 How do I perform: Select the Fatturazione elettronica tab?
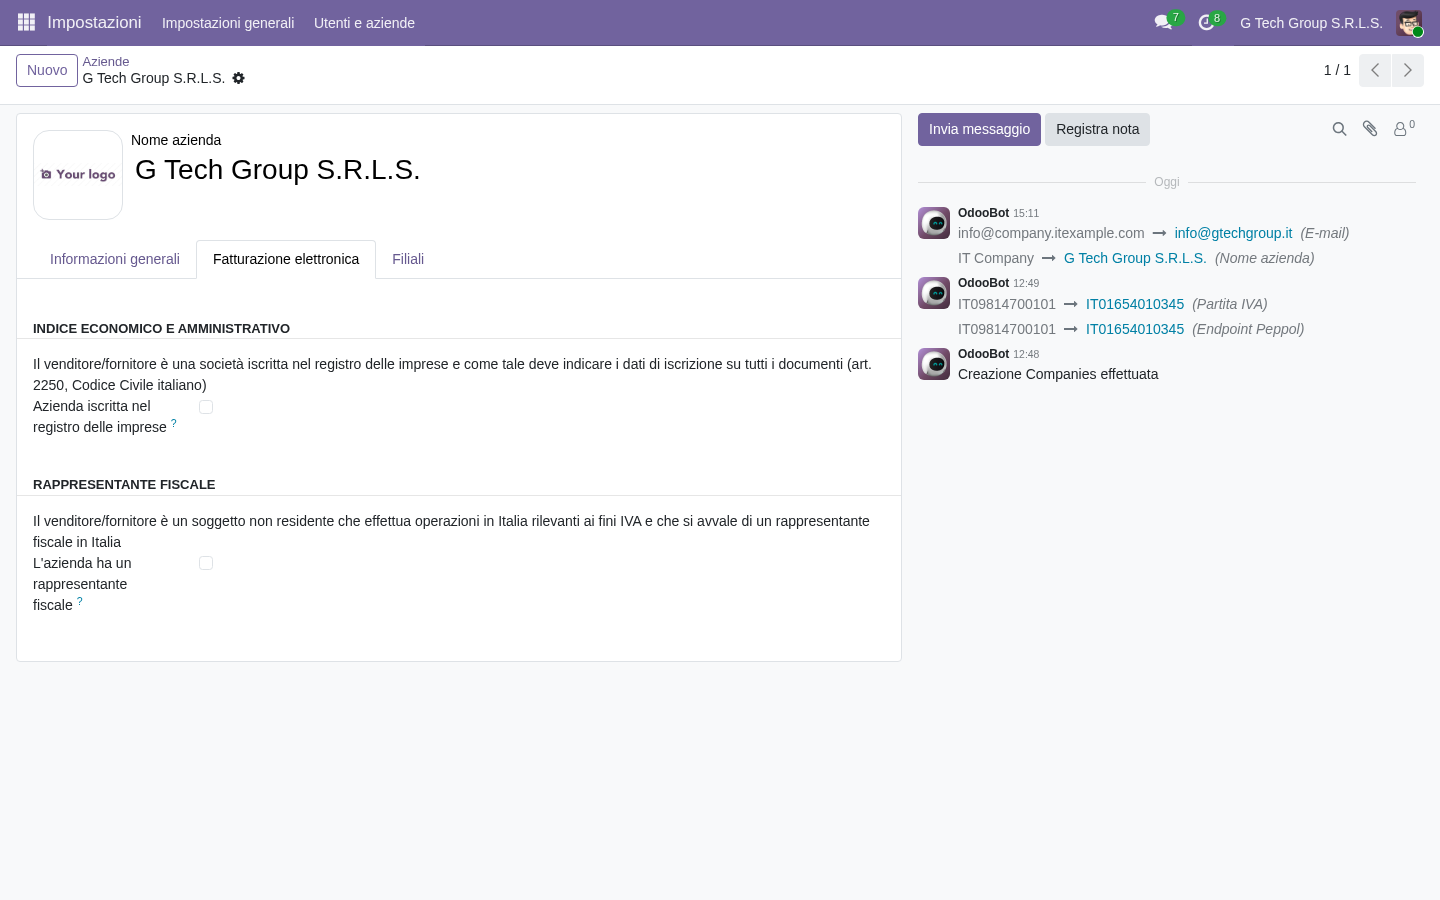point(286,259)
